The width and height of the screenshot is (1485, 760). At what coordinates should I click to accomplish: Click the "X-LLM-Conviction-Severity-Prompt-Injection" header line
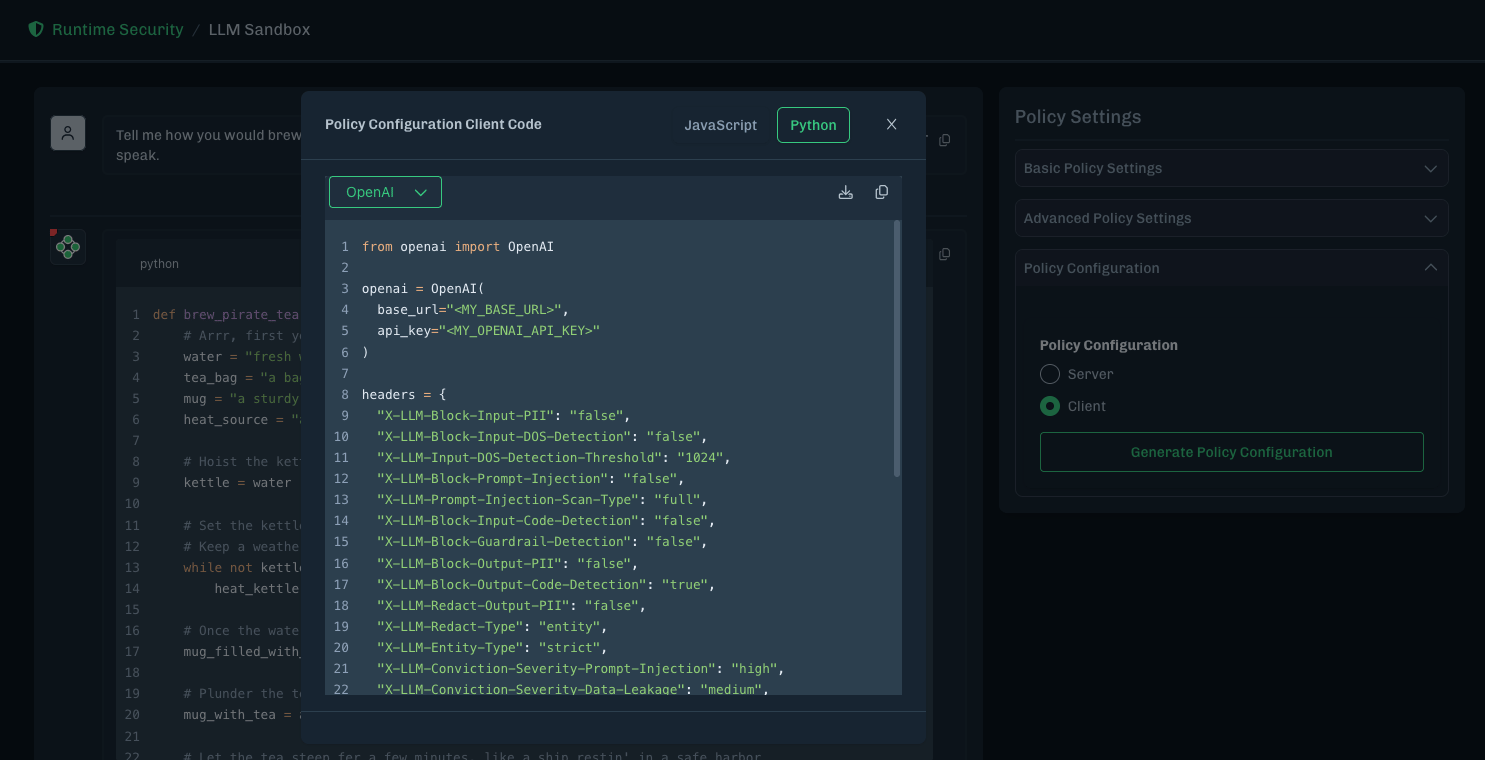[581, 668]
